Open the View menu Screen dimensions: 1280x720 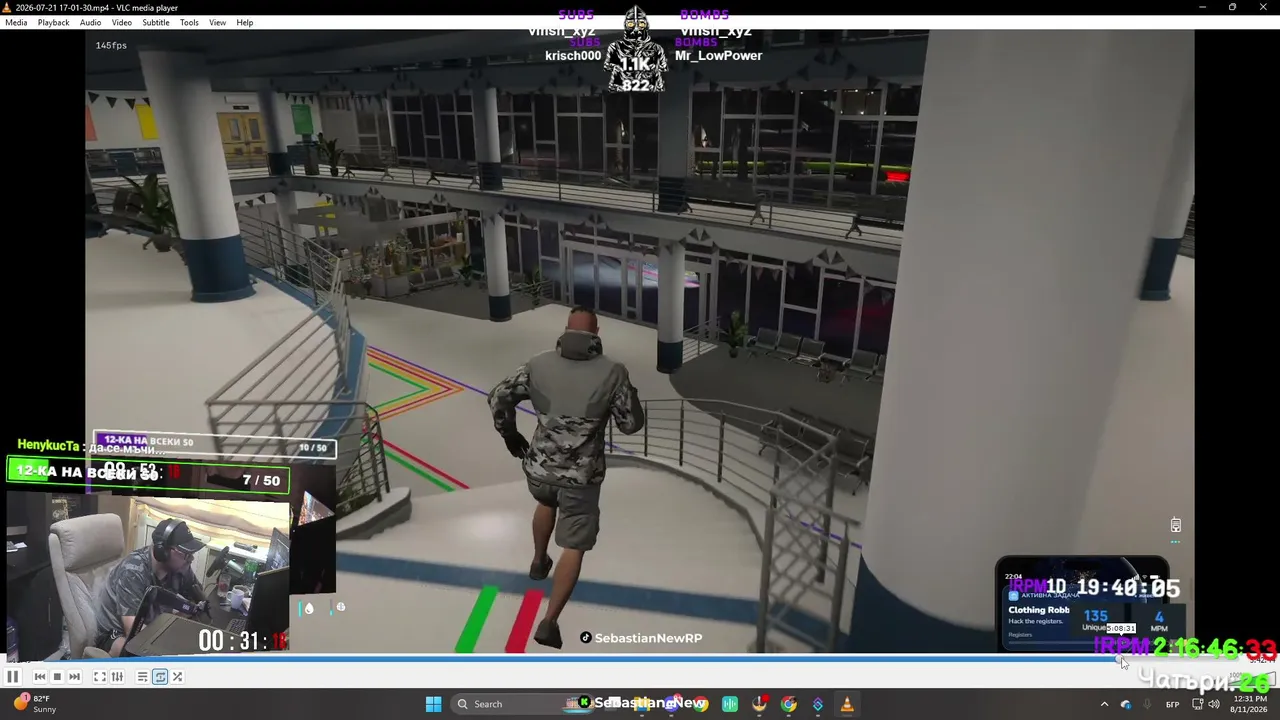[x=217, y=22]
